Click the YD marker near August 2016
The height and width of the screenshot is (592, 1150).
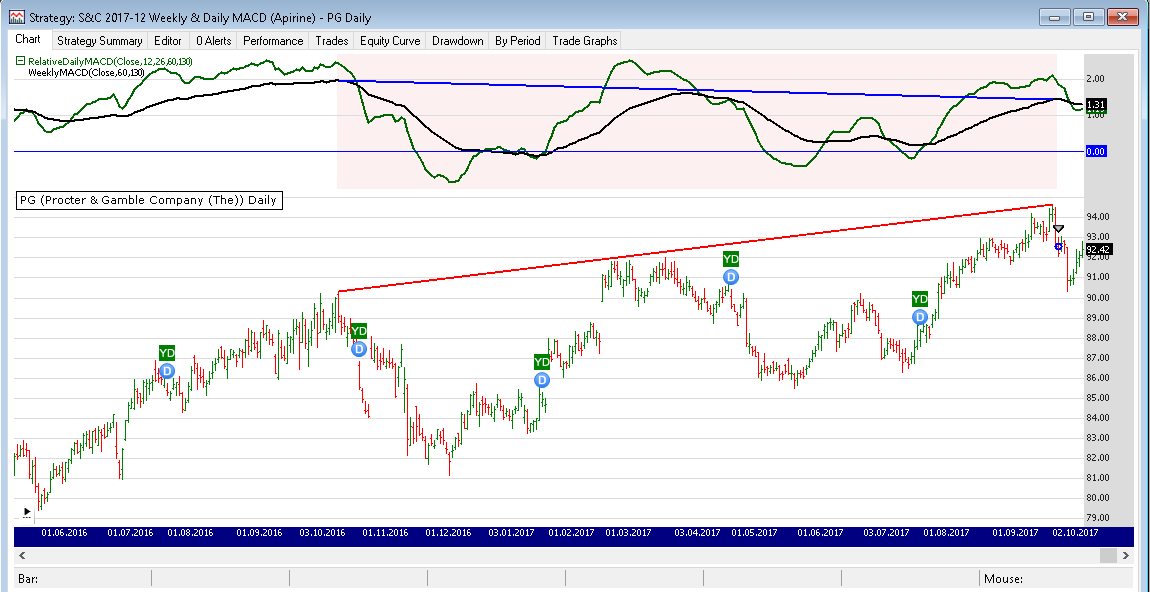click(x=167, y=353)
